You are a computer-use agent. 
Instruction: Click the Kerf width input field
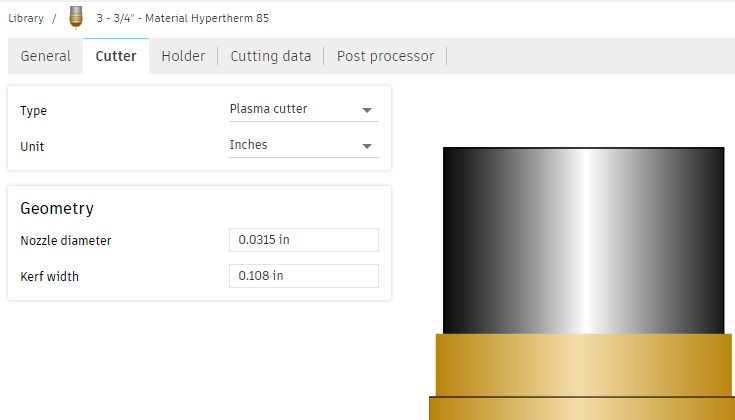[x=304, y=276]
